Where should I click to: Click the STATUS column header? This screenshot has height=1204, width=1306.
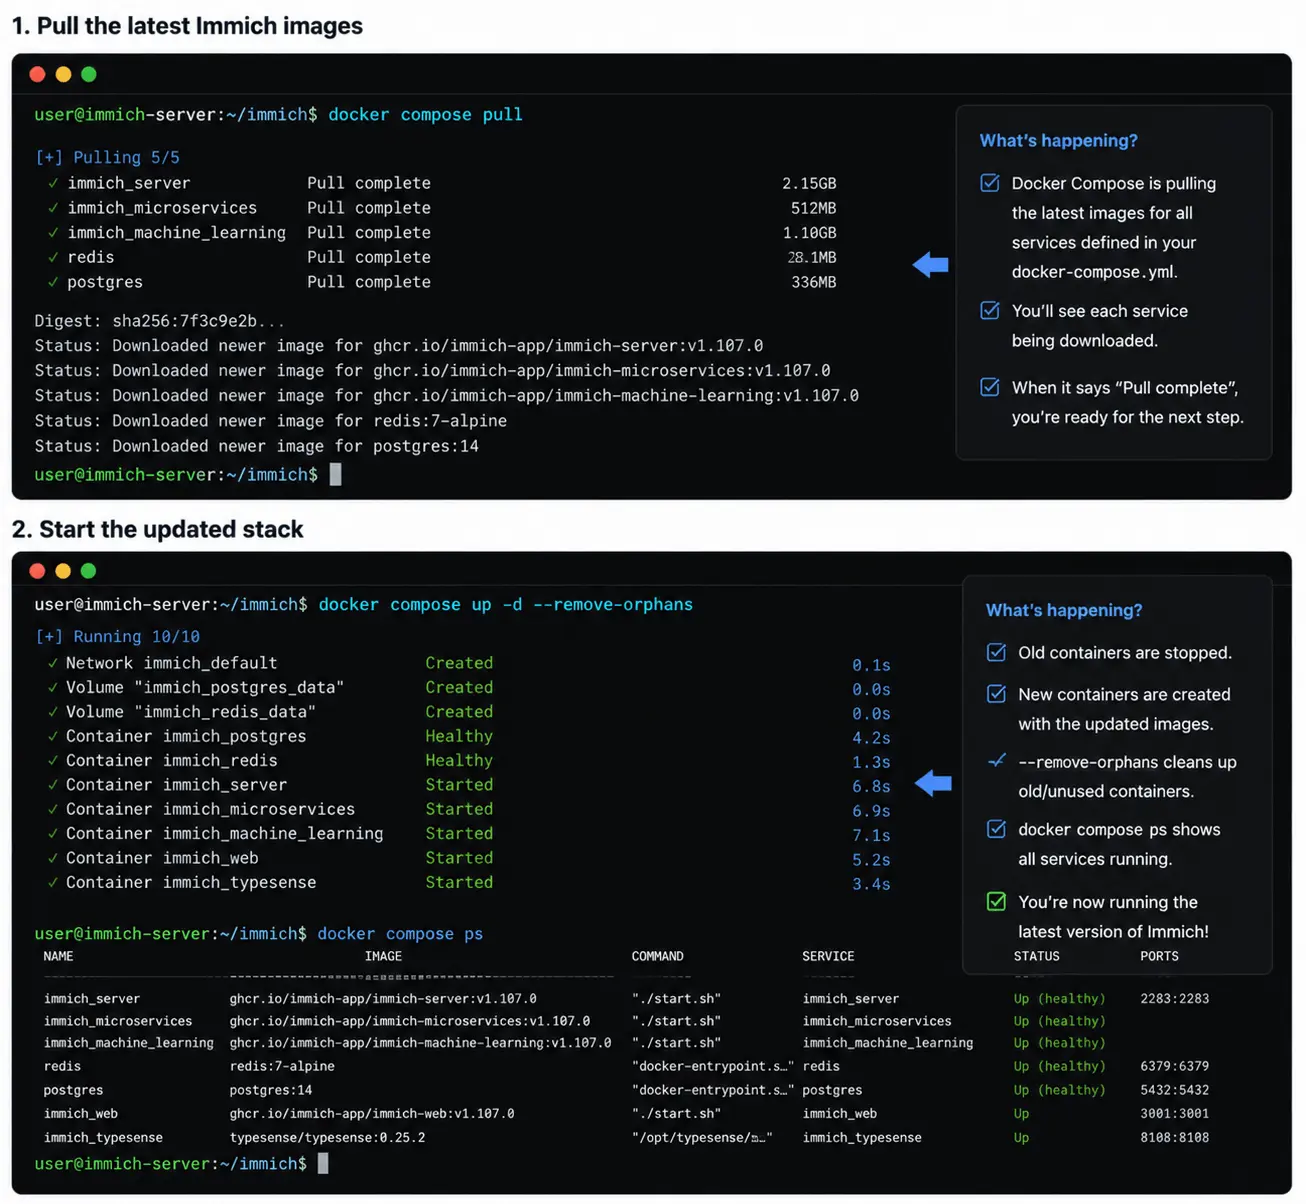(x=1036, y=957)
